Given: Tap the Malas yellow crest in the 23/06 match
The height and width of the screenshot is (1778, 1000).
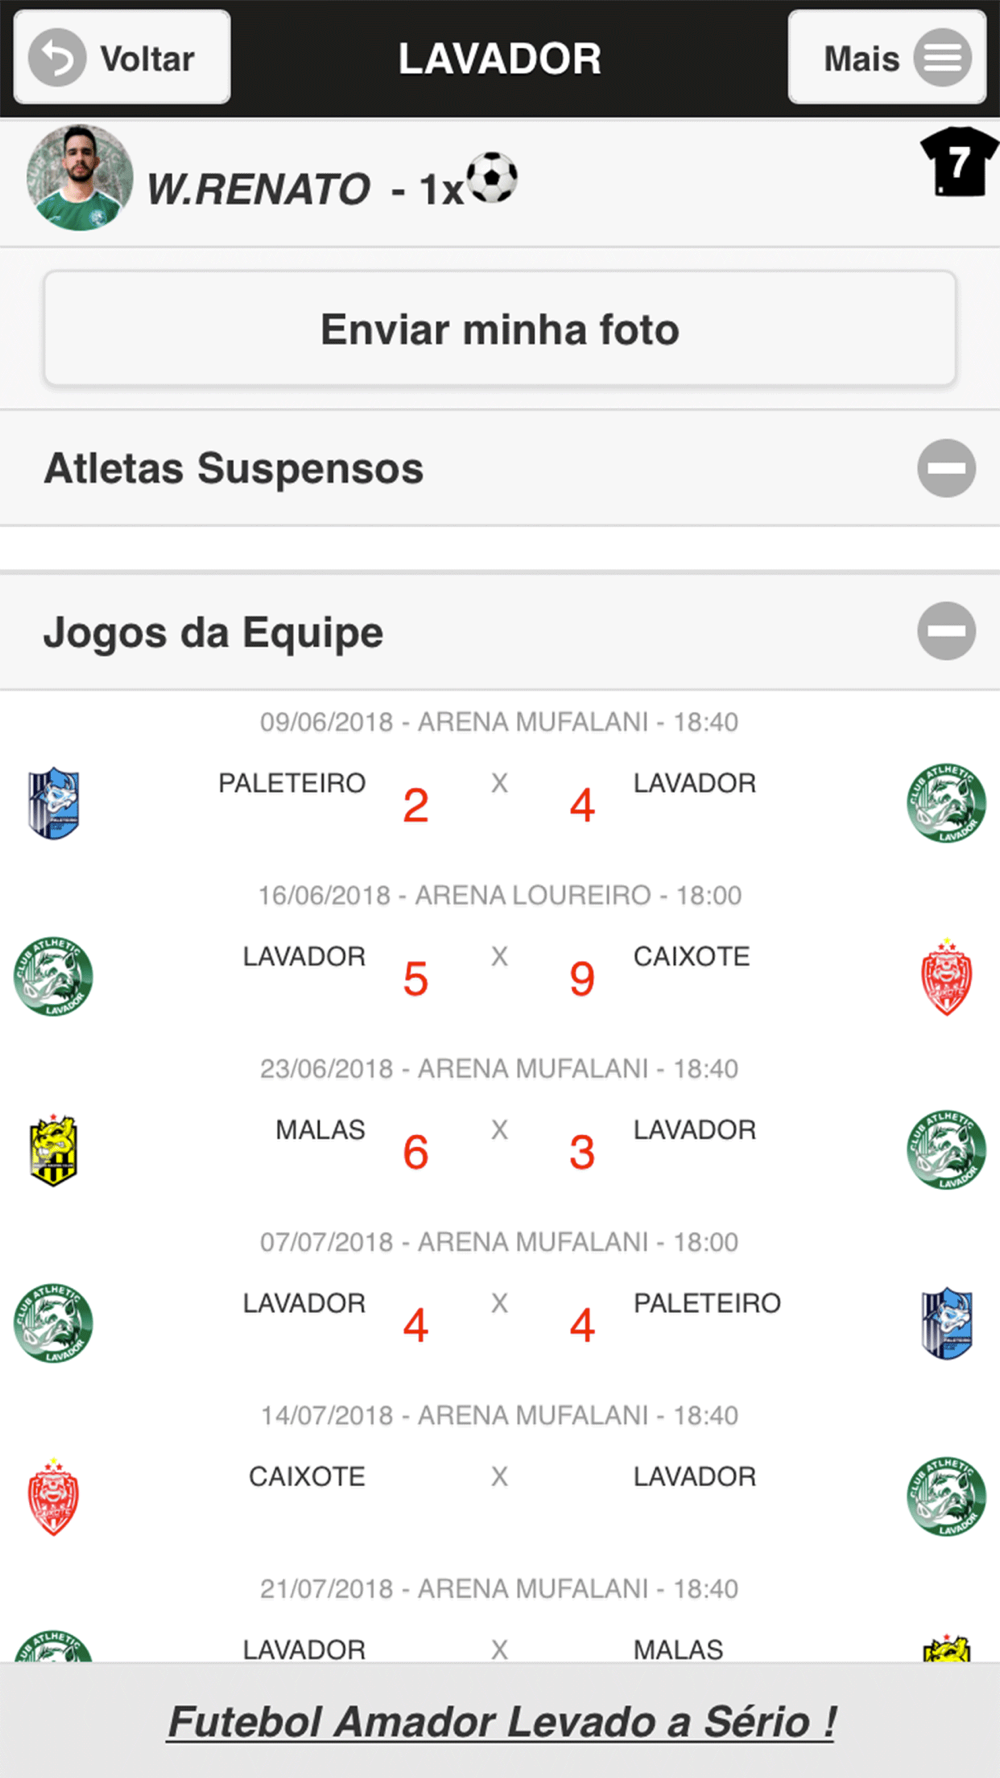Looking at the screenshot, I should 53,1150.
